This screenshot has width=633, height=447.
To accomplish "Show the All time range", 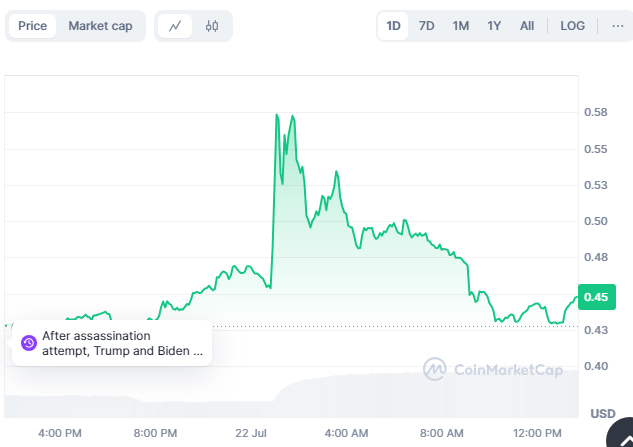I will point(527,26).
